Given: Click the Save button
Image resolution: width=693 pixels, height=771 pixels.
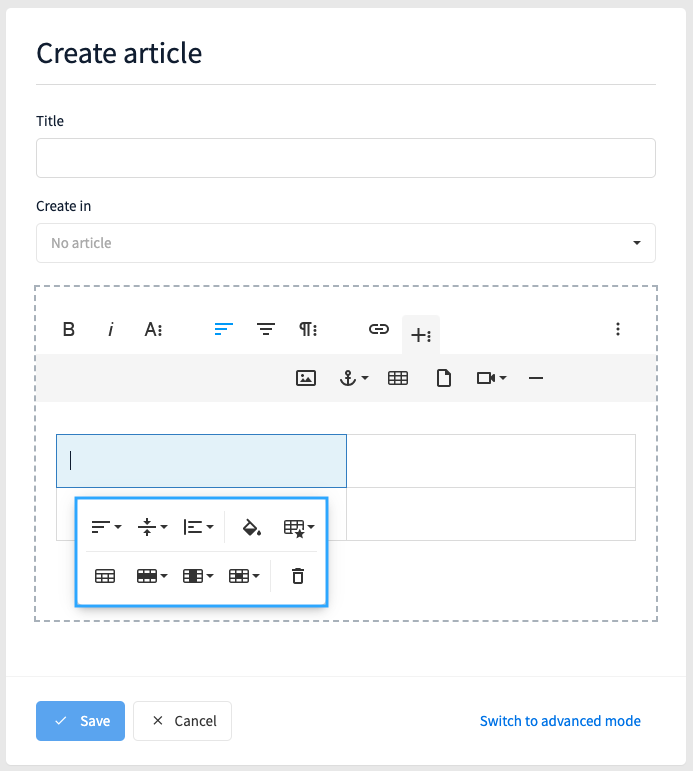Looking at the screenshot, I should 80,721.
